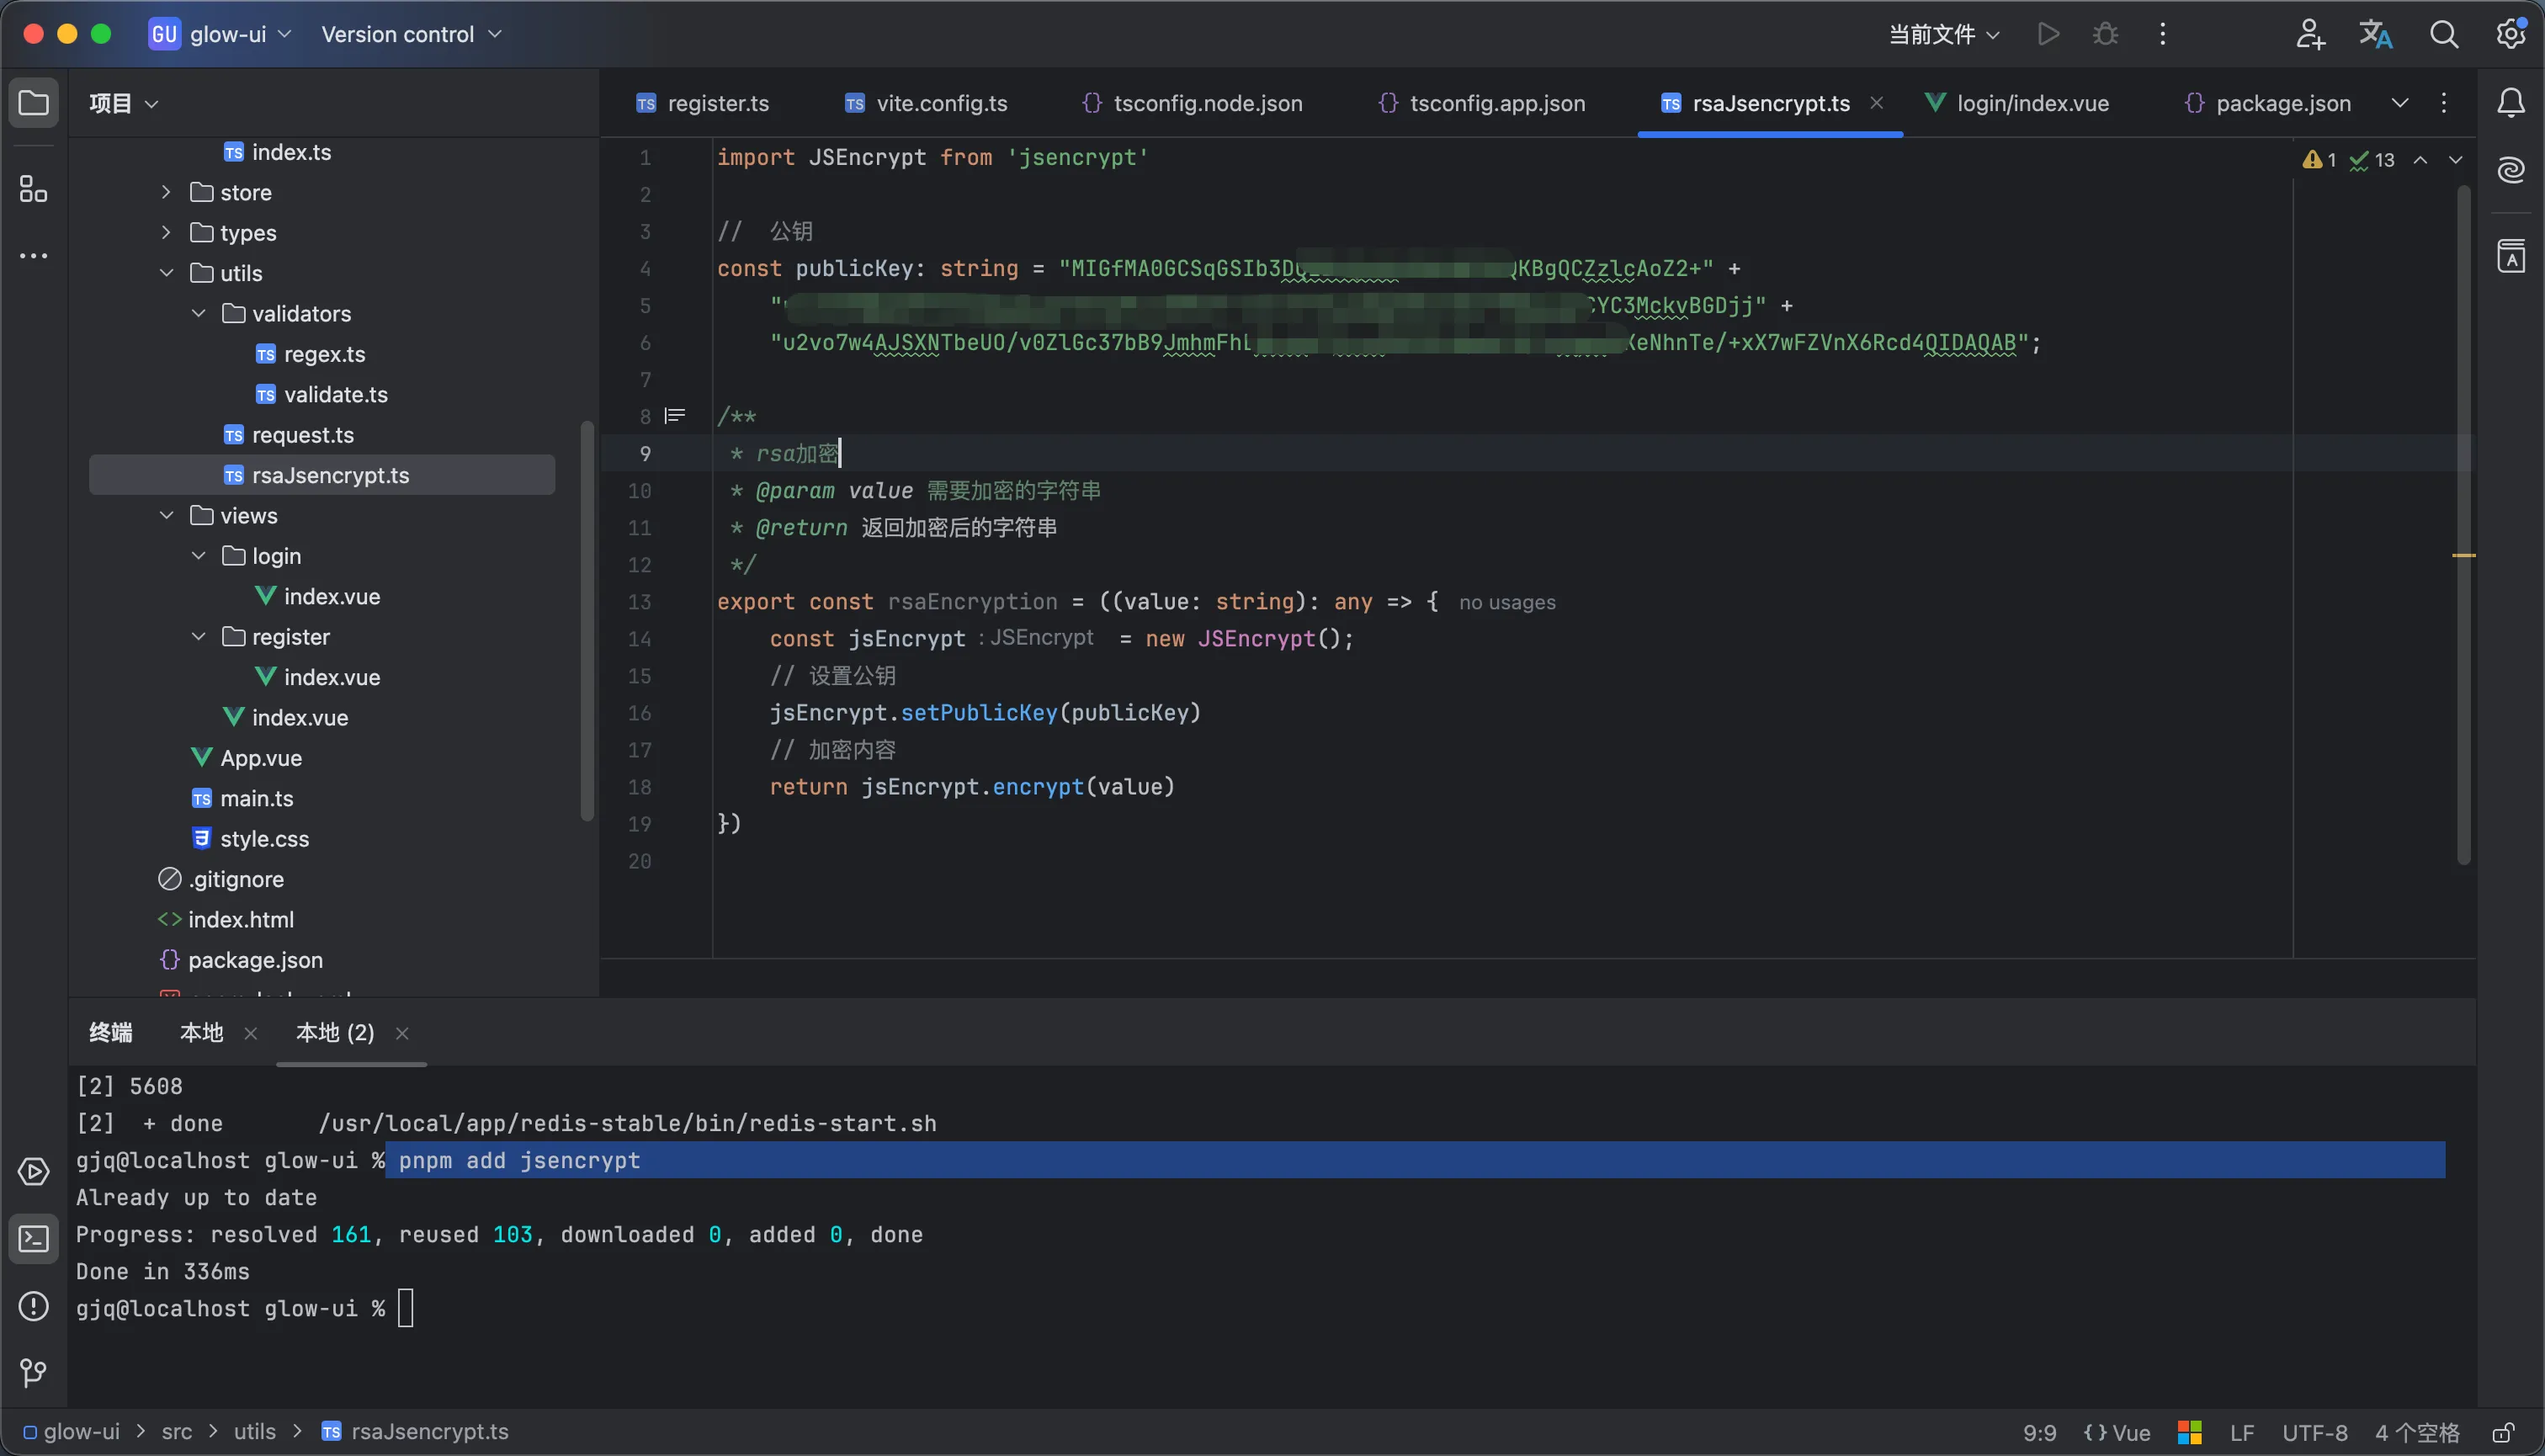2545x1456 pixels.
Task: Toggle the Project tool window folder icon
Action: [33, 103]
